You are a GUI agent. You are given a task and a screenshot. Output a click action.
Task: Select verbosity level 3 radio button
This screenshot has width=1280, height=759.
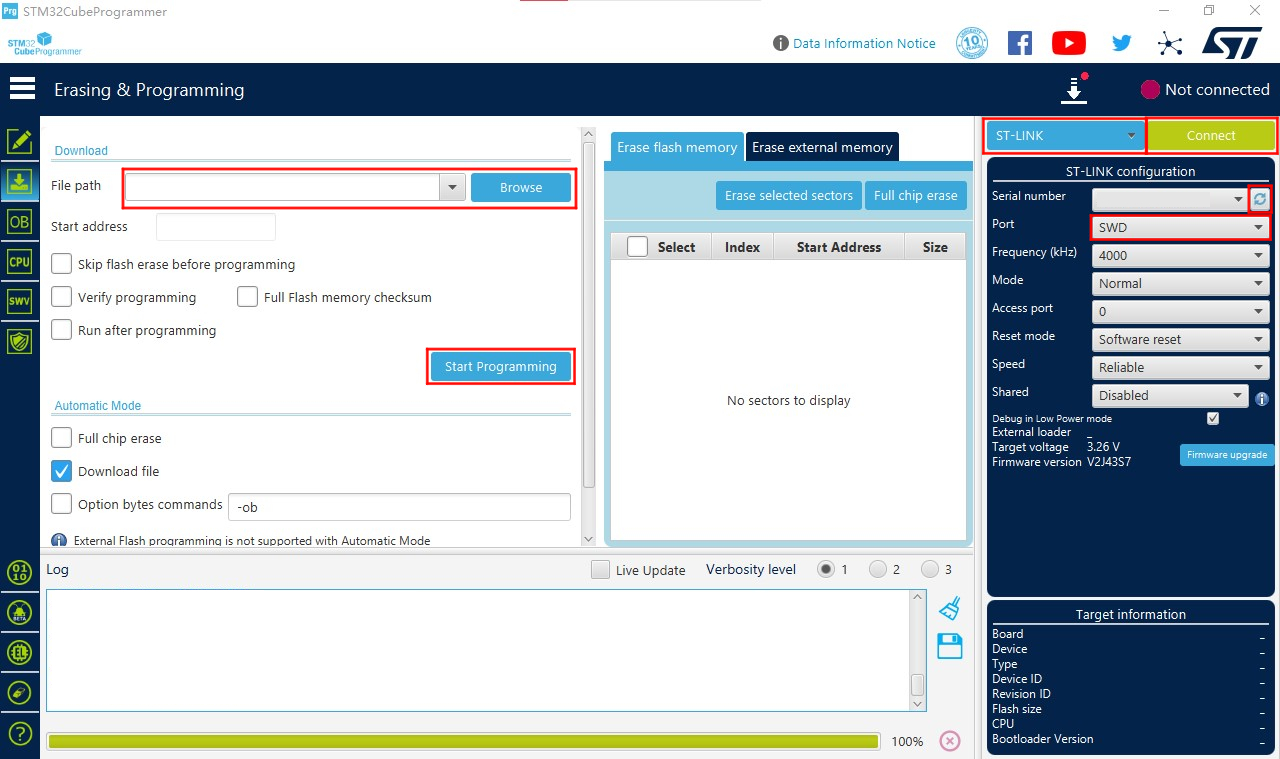930,569
